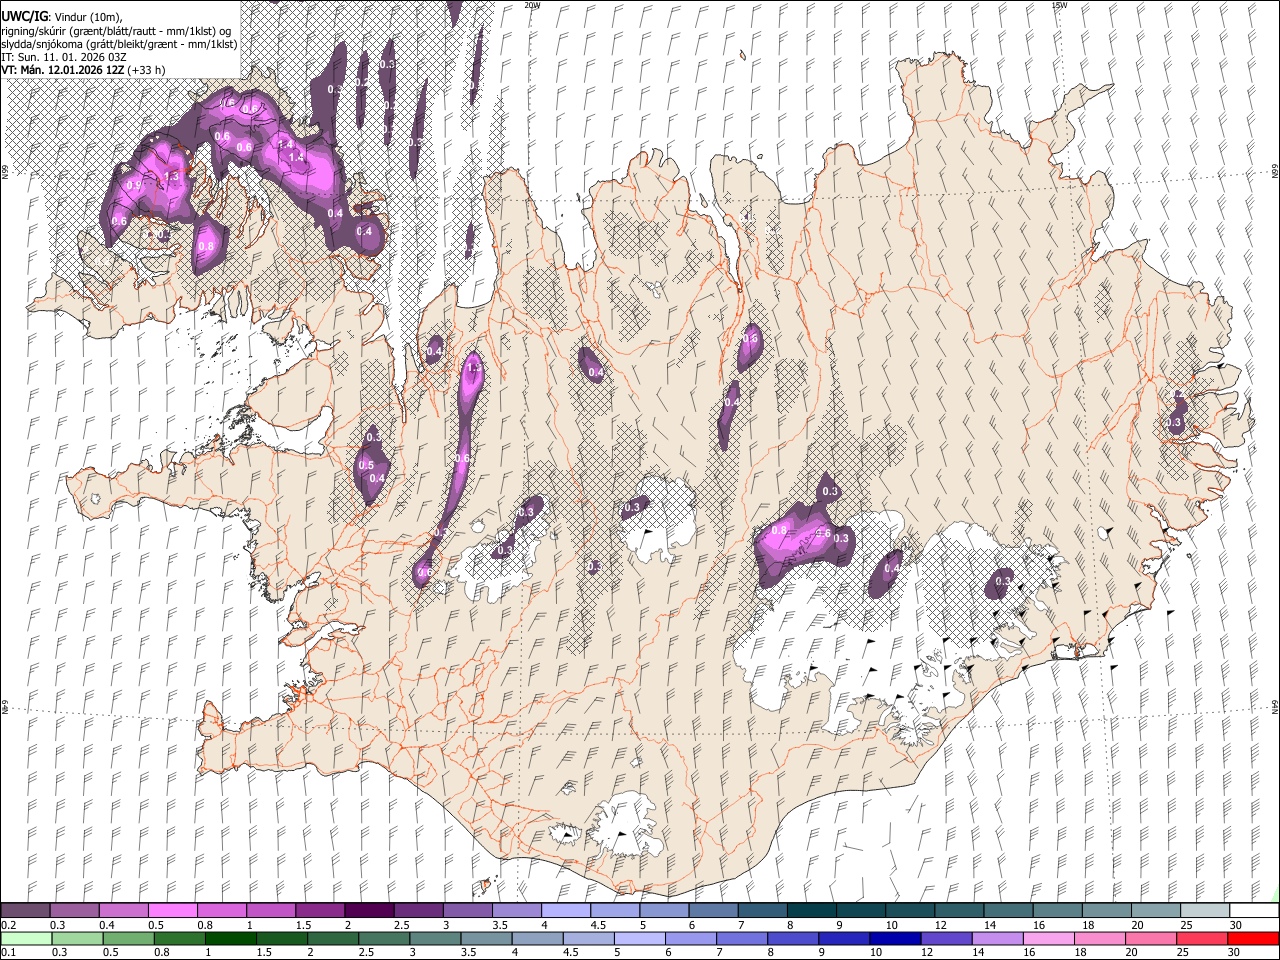
Task: Click the violet 12–14 swatch in lower scale
Action: (946, 938)
